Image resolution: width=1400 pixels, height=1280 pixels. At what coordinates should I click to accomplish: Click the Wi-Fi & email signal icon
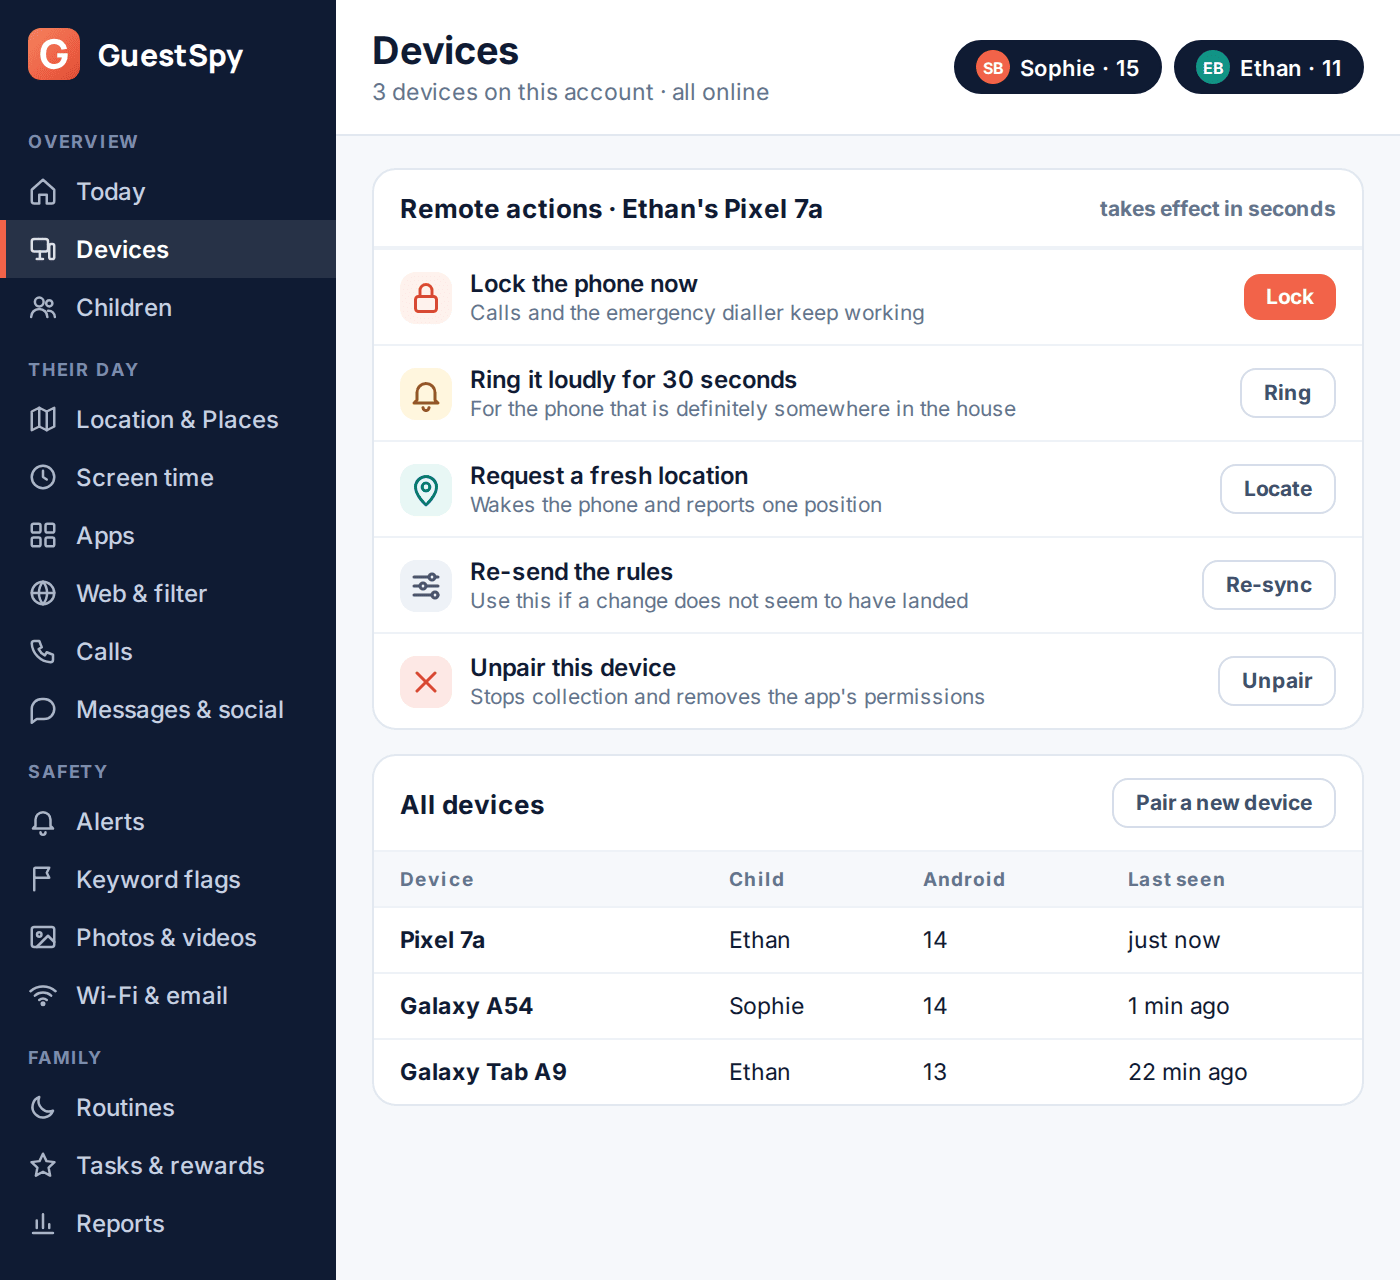pyautogui.click(x=43, y=995)
